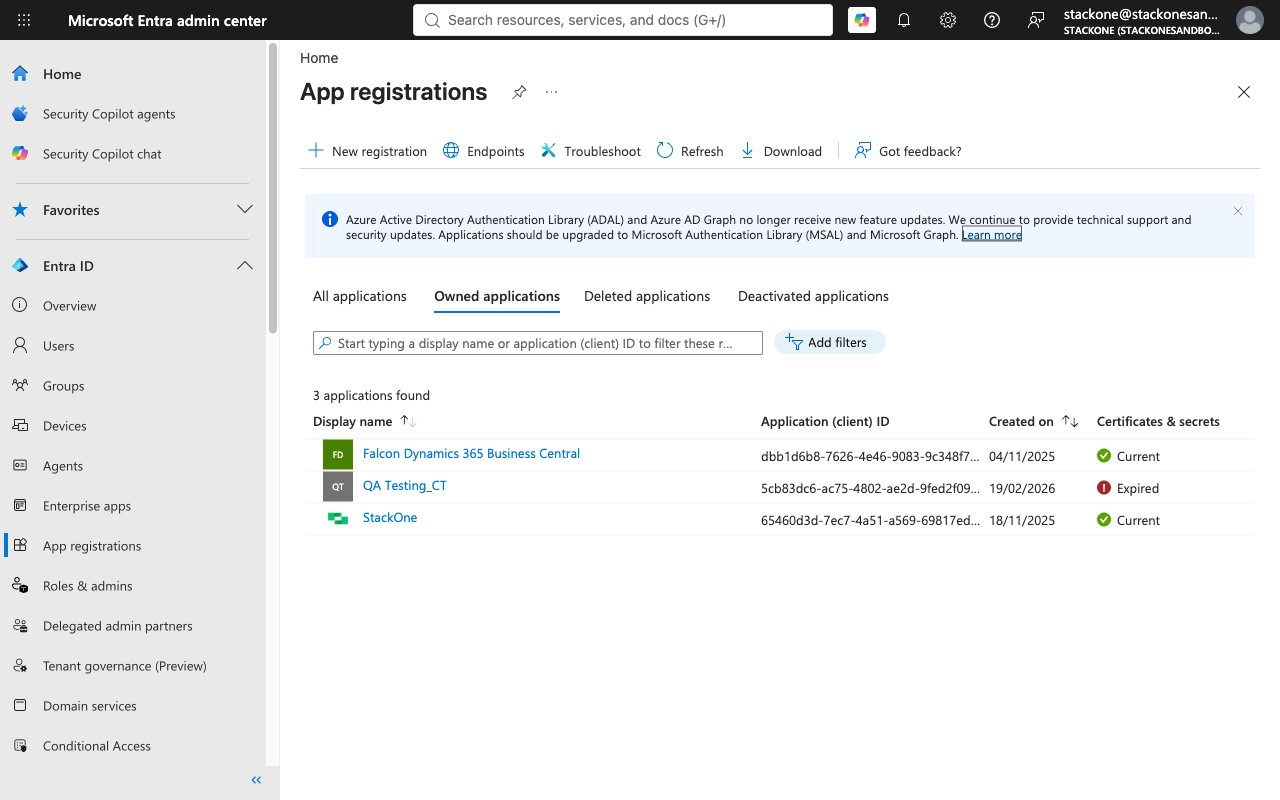Click the display name filter field
This screenshot has width=1280, height=800.
538,343
